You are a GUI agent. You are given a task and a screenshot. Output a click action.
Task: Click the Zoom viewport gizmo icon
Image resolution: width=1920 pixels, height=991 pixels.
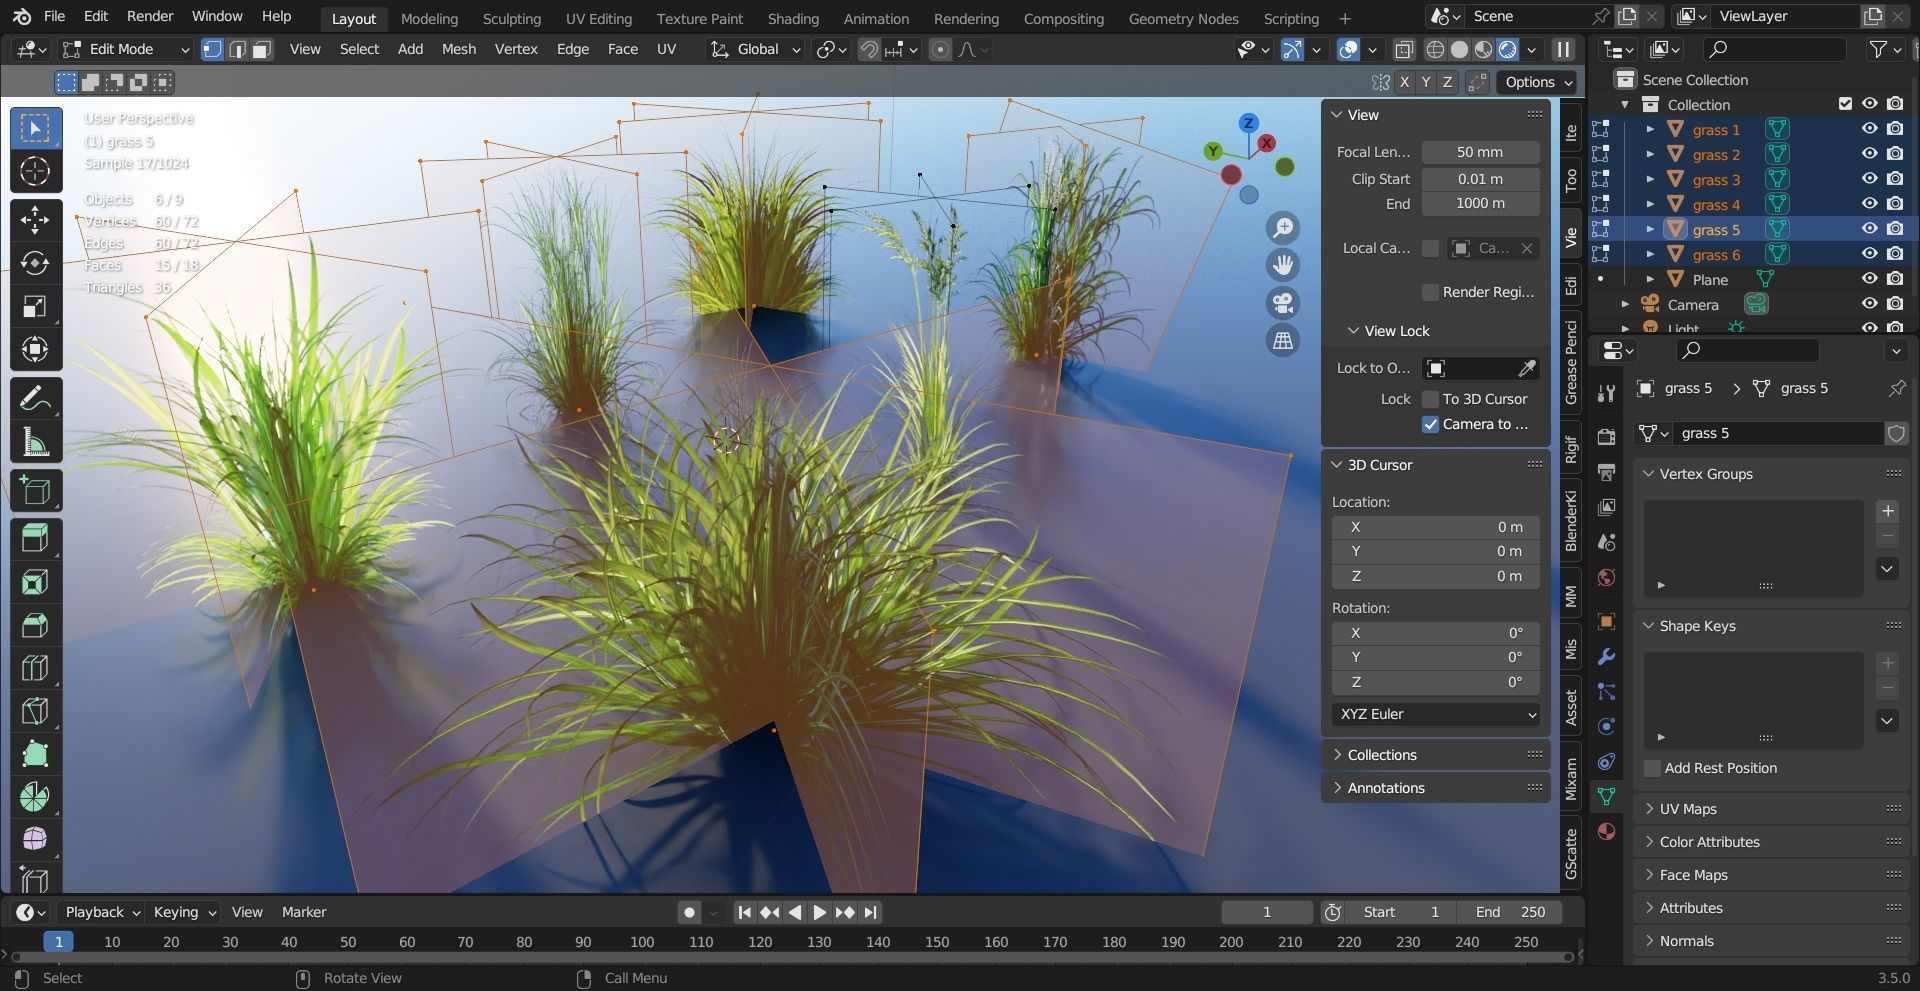1283,227
